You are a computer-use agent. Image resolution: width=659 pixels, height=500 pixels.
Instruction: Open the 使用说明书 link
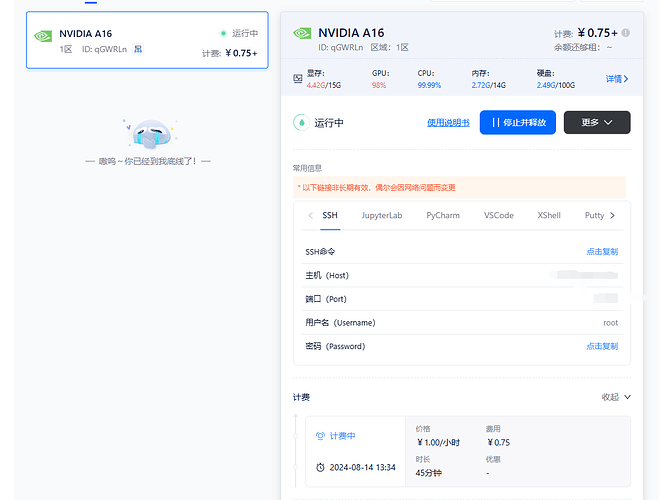tap(448, 122)
